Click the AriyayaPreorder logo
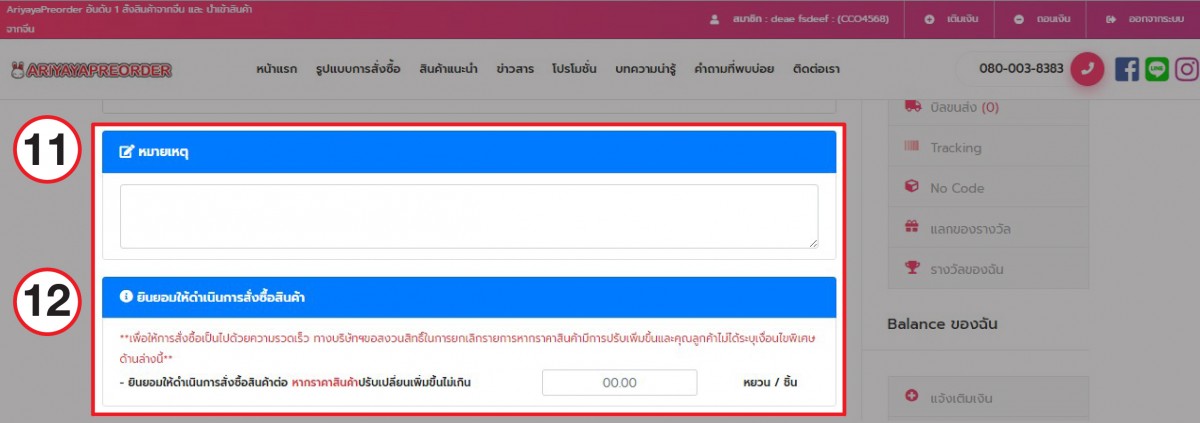The width and height of the screenshot is (1200, 423). point(91,70)
